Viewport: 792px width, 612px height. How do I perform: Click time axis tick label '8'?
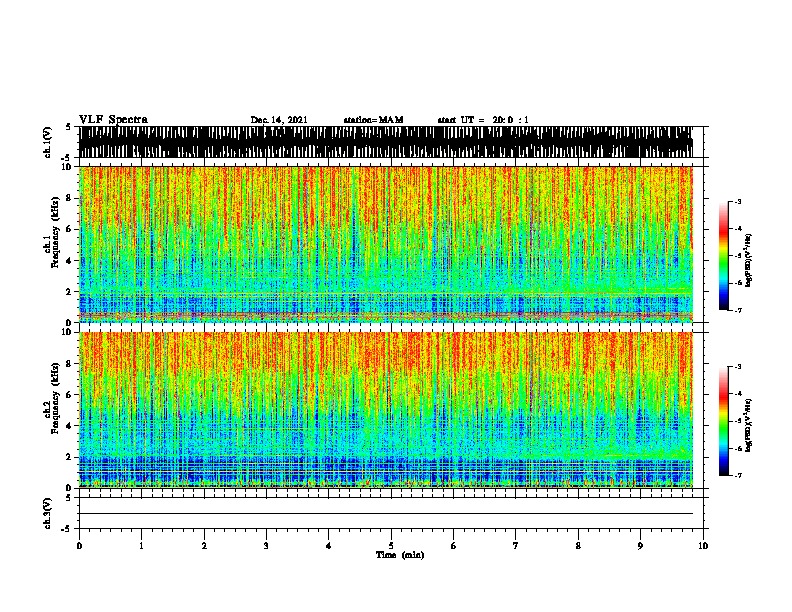coord(578,546)
